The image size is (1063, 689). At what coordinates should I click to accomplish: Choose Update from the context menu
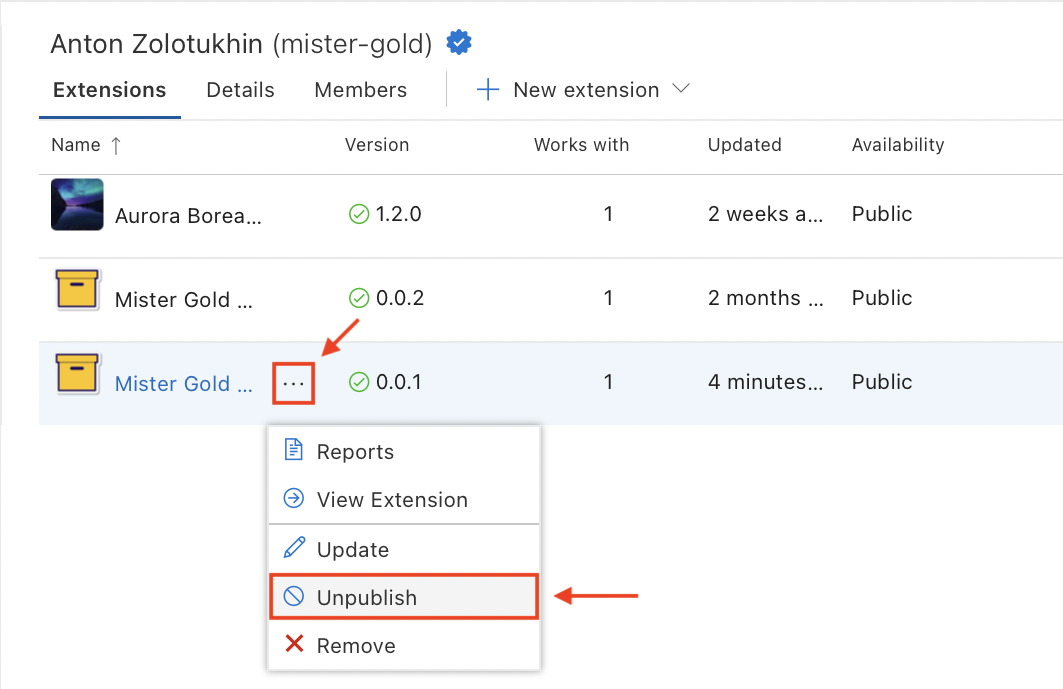pyautogui.click(x=404, y=549)
